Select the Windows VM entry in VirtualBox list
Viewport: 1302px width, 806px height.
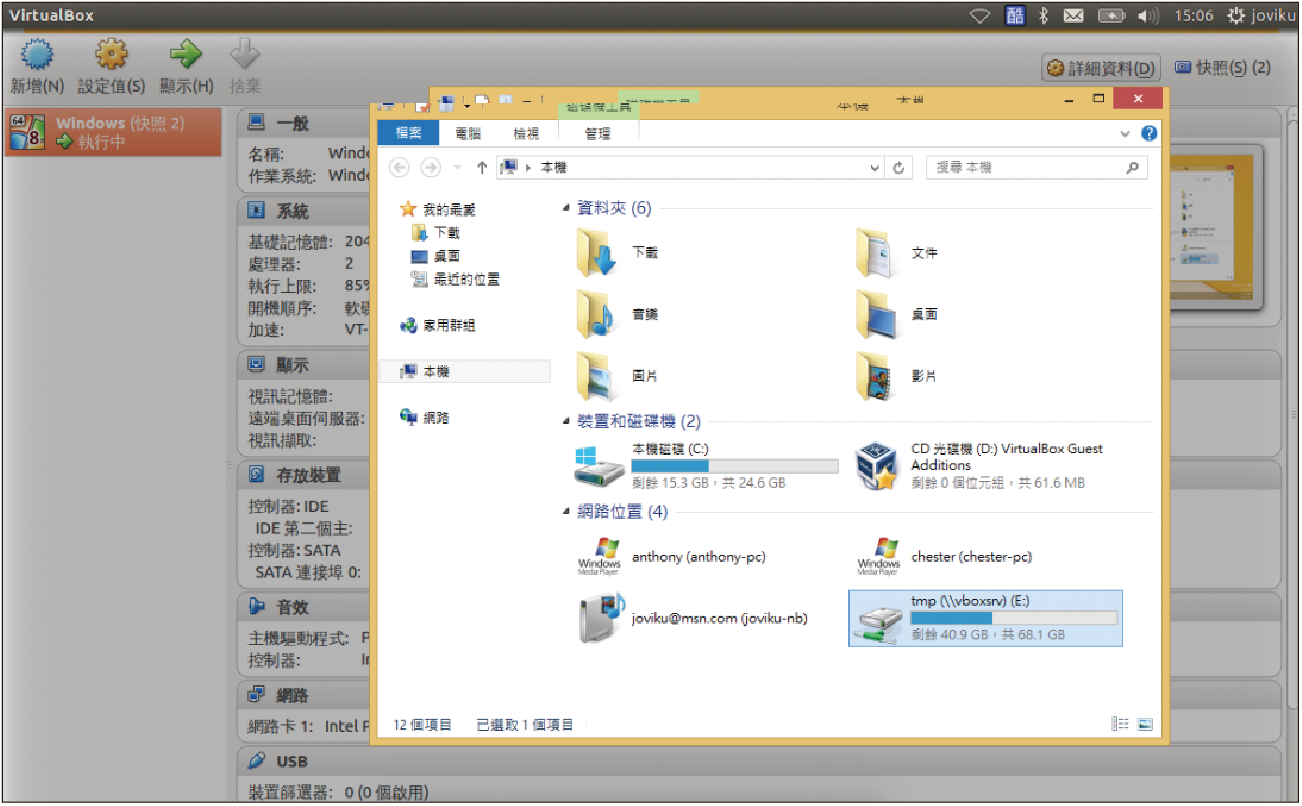(x=113, y=132)
